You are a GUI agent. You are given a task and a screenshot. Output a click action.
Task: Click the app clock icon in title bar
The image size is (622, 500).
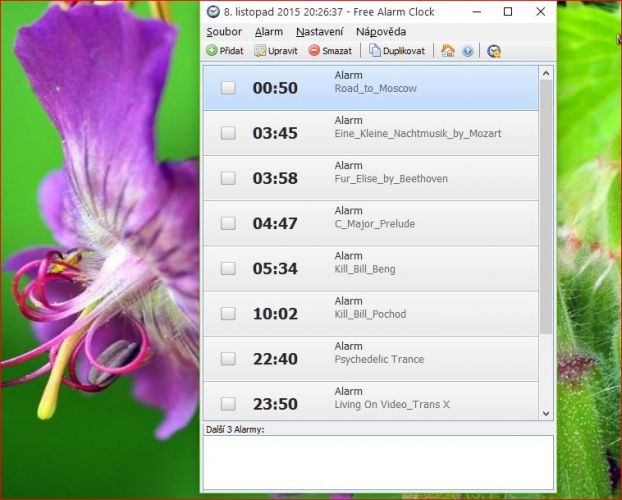213,12
